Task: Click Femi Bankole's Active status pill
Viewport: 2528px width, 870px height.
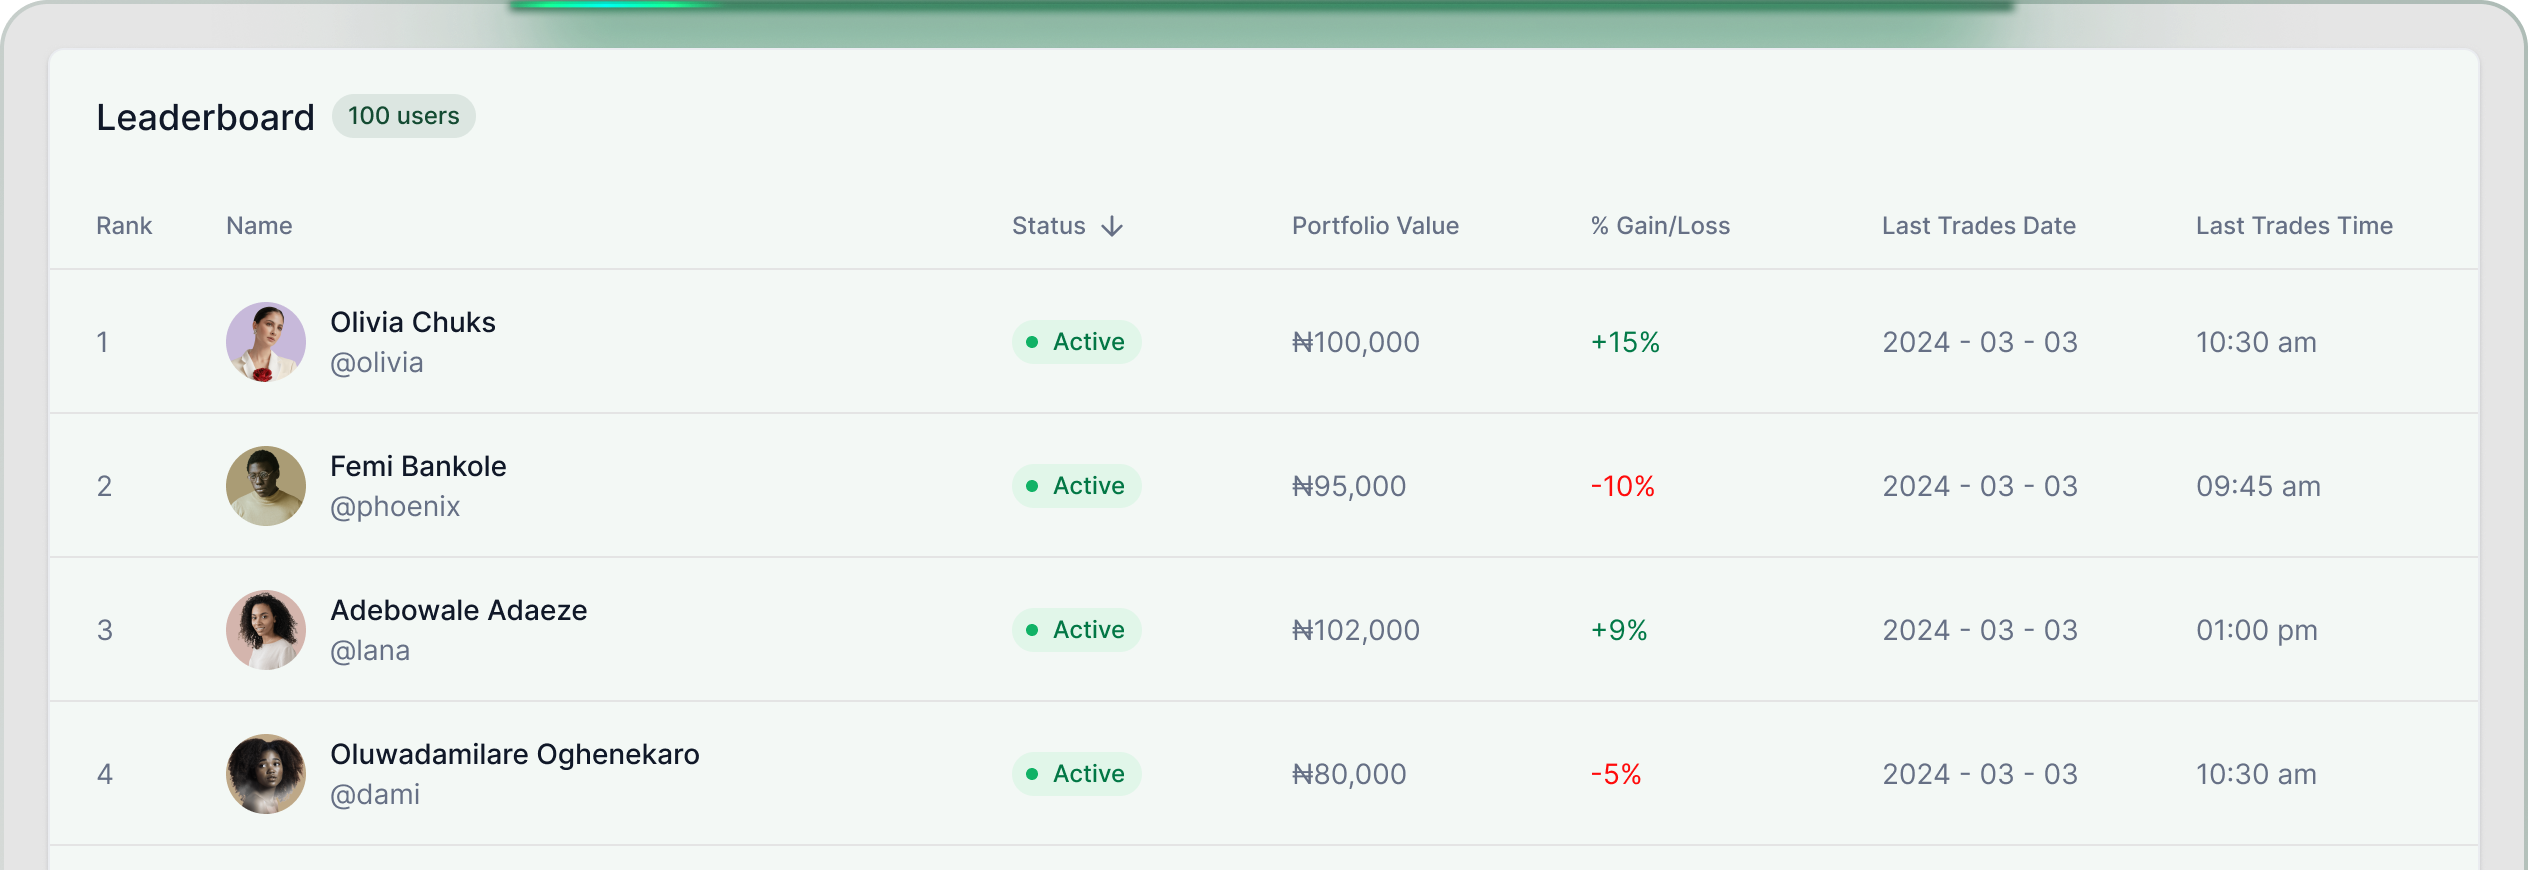Action: [x=1076, y=486]
